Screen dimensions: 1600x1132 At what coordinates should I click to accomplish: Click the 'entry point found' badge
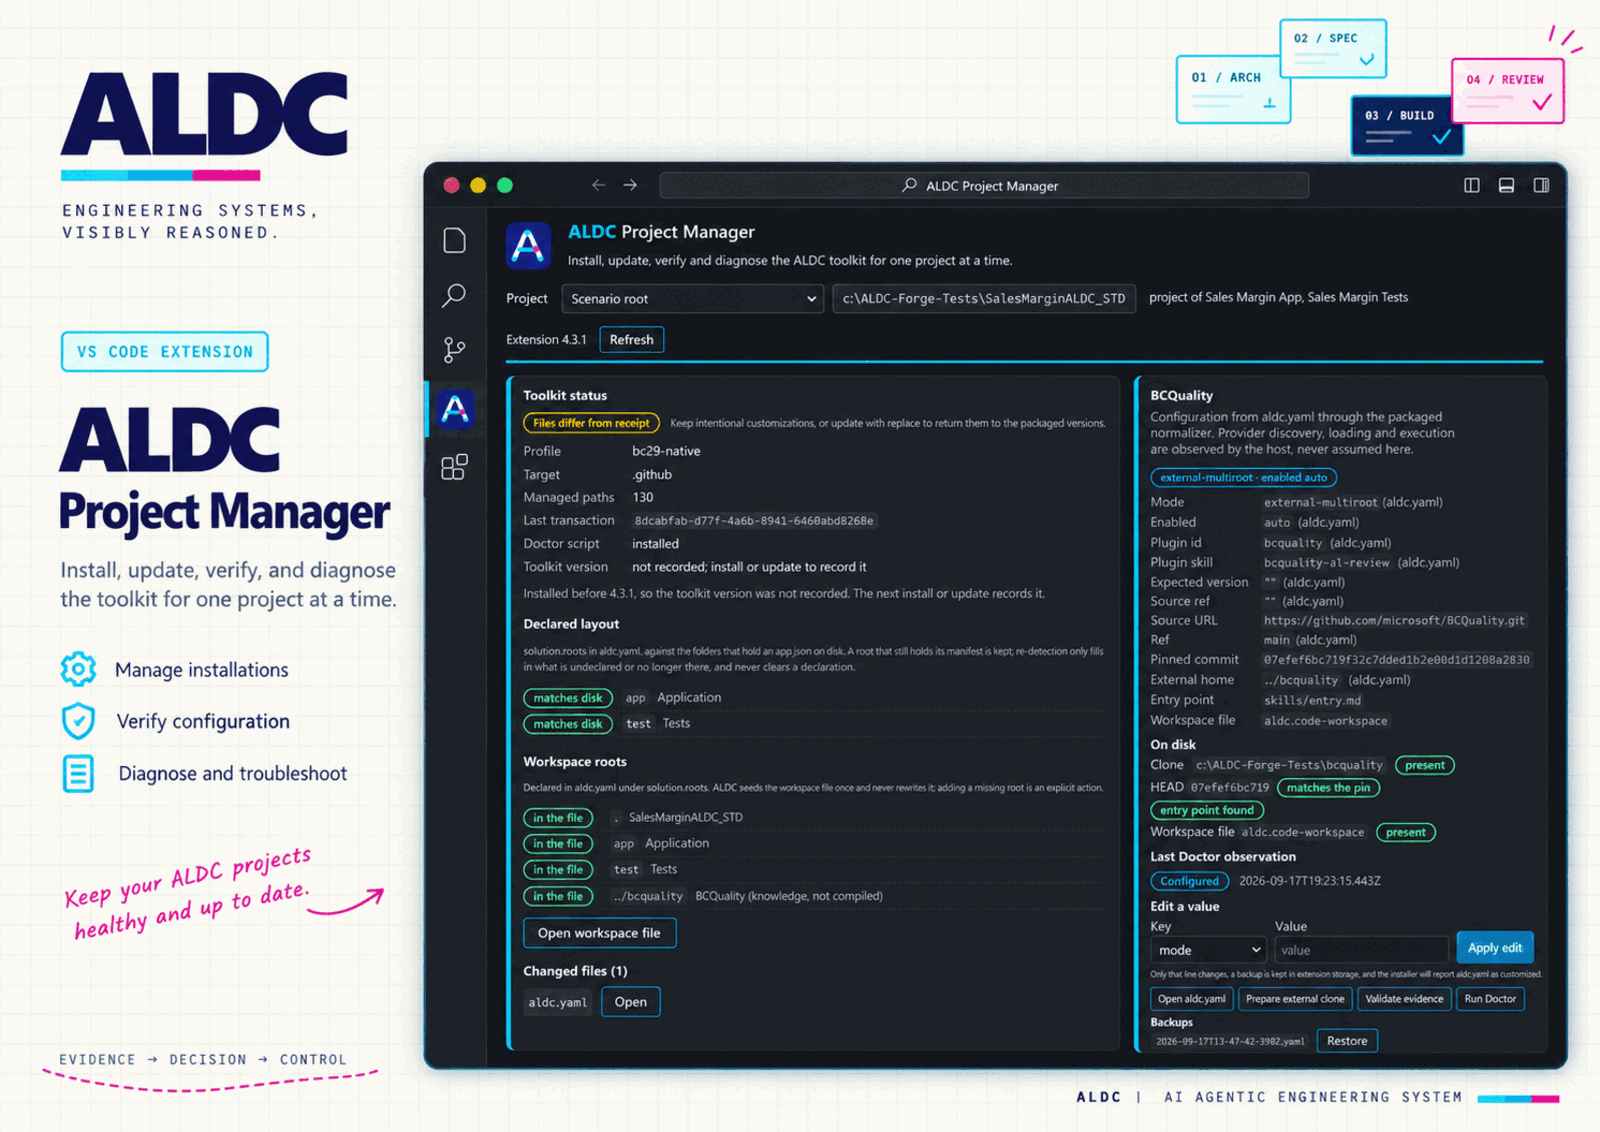pos(1206,810)
